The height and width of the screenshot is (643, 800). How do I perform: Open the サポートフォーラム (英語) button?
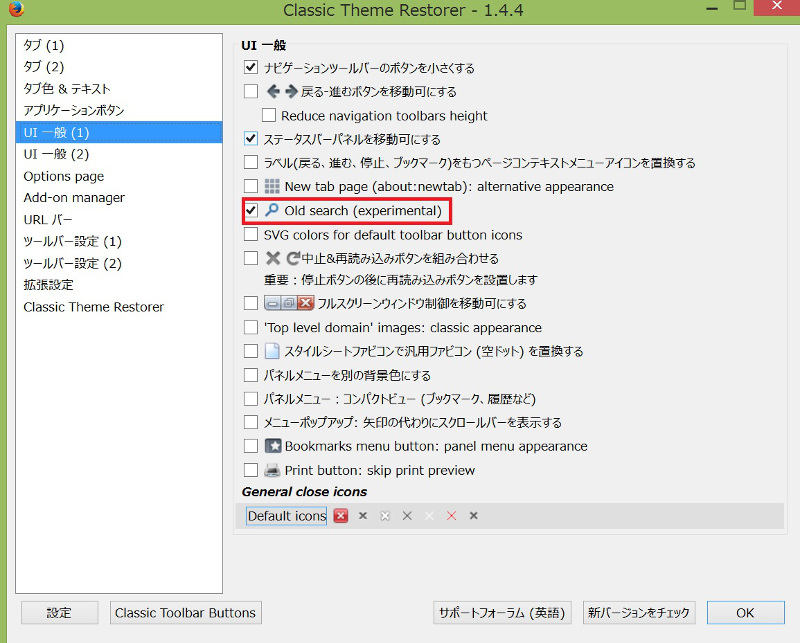click(x=501, y=612)
